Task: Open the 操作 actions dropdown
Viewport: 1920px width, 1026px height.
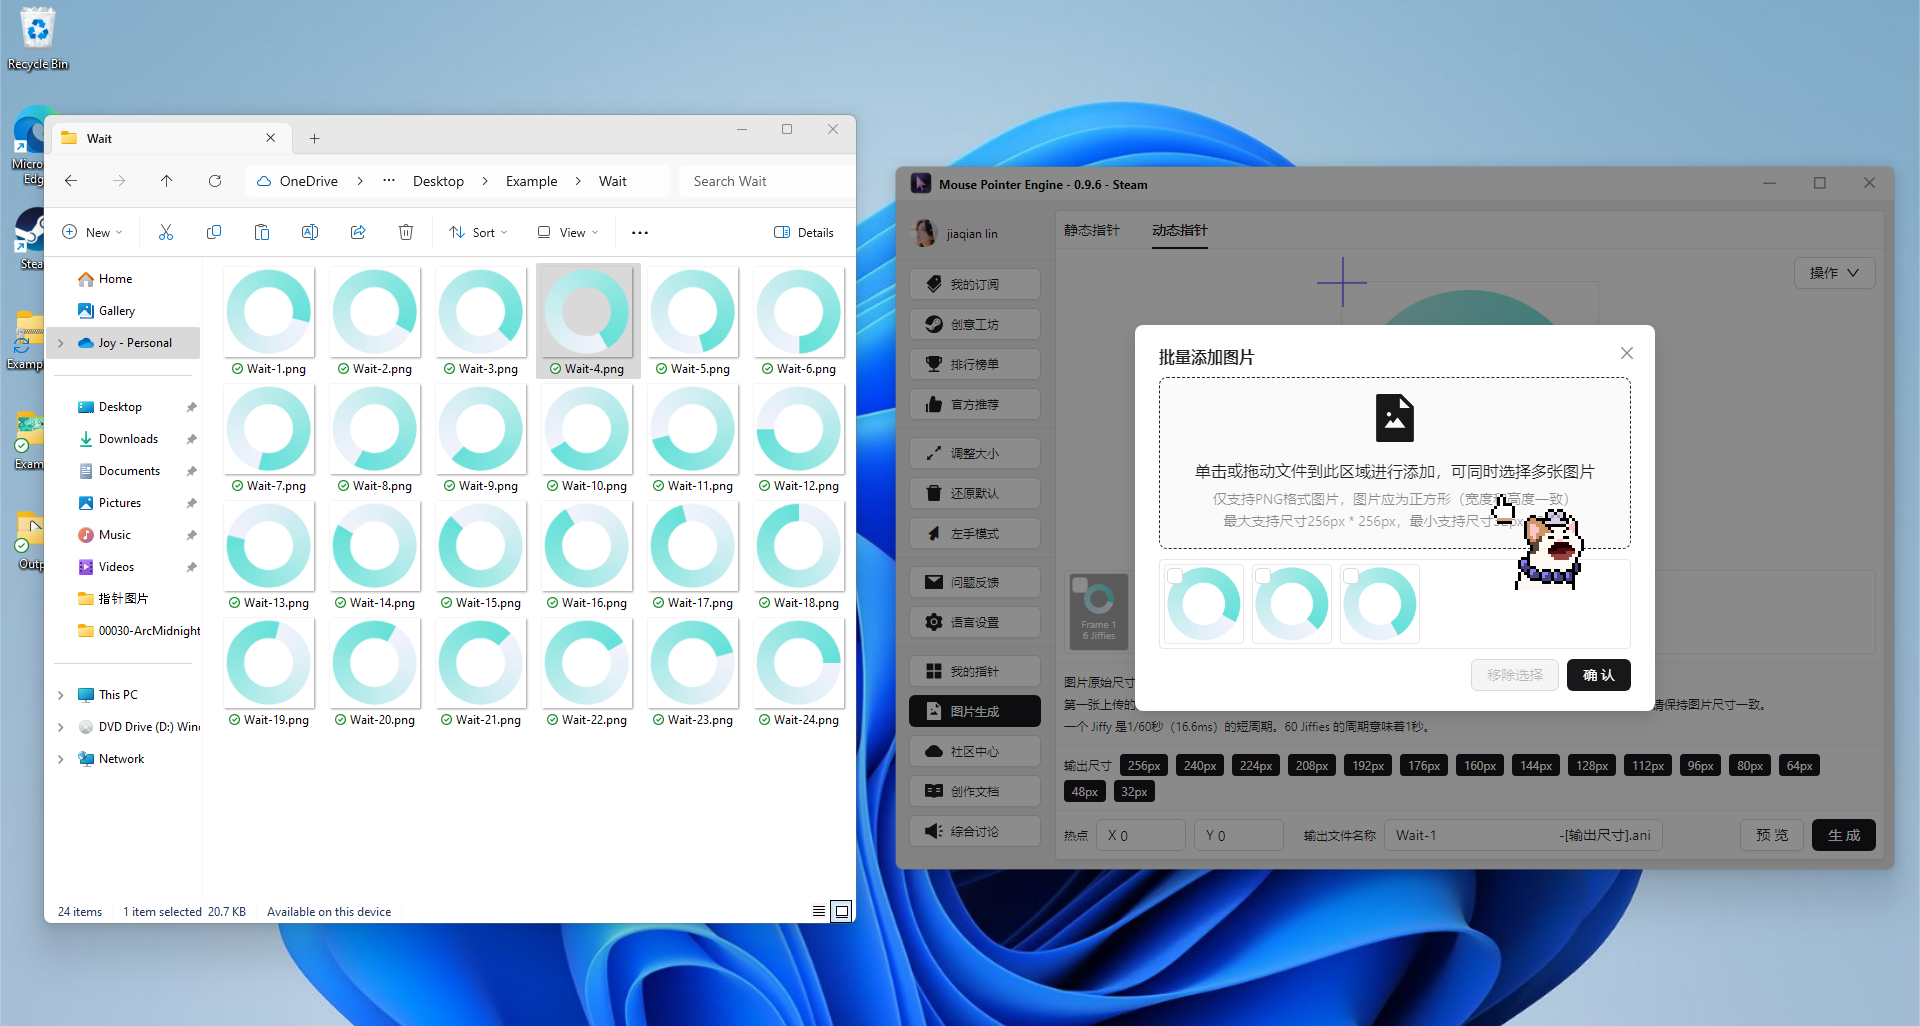Action: click(x=1833, y=272)
